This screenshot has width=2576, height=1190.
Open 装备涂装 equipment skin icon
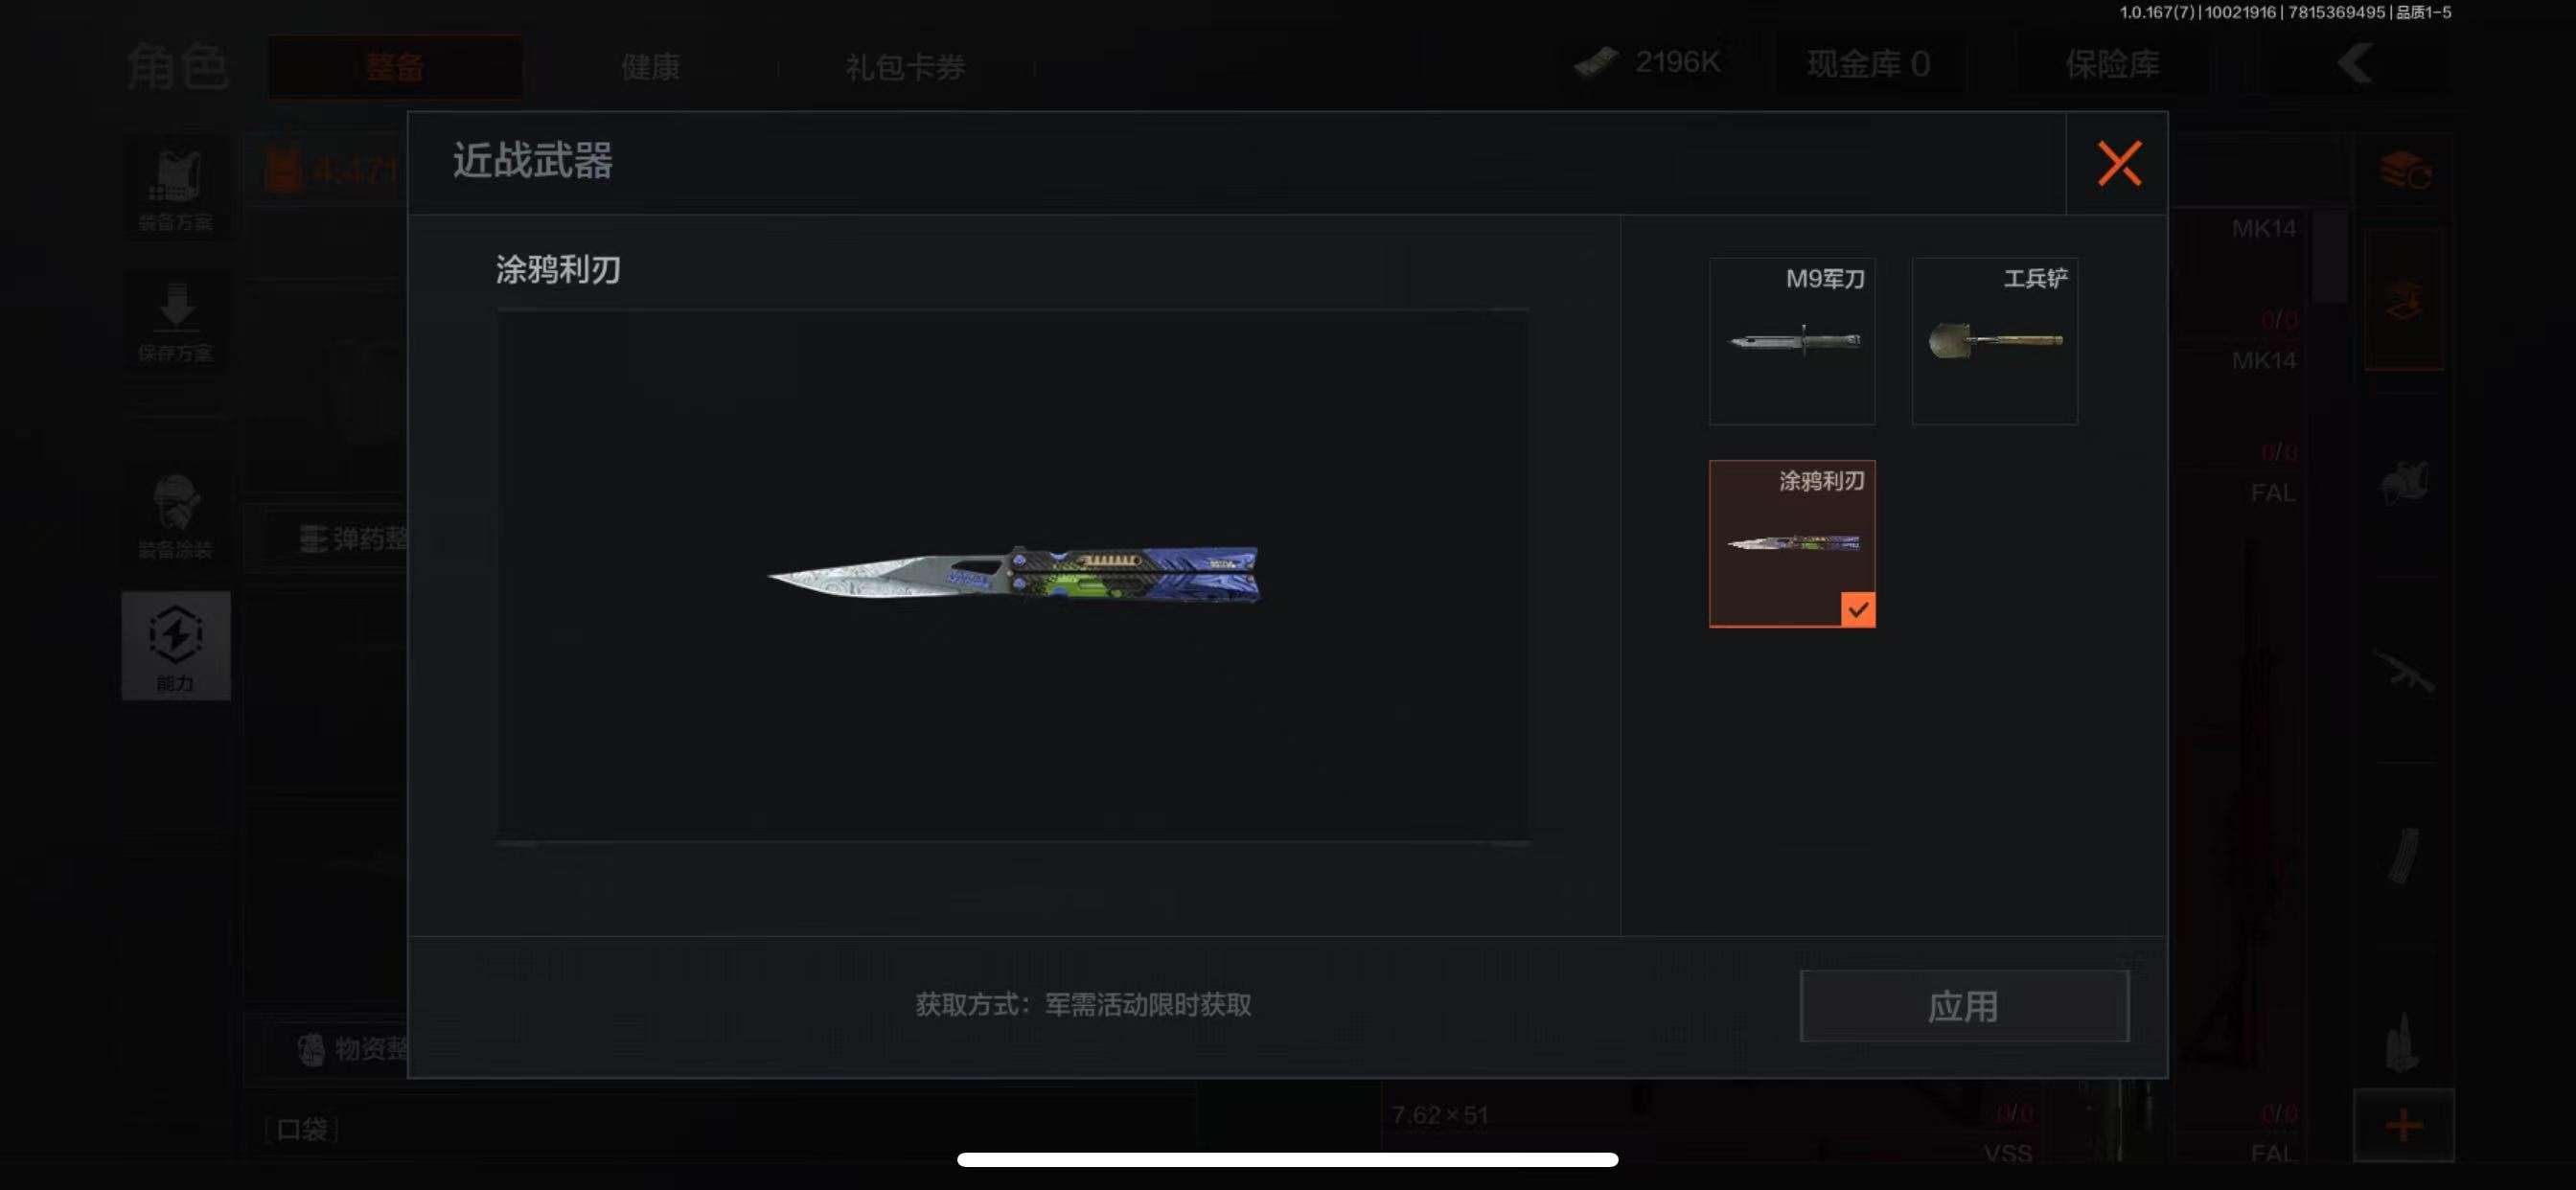coord(176,517)
